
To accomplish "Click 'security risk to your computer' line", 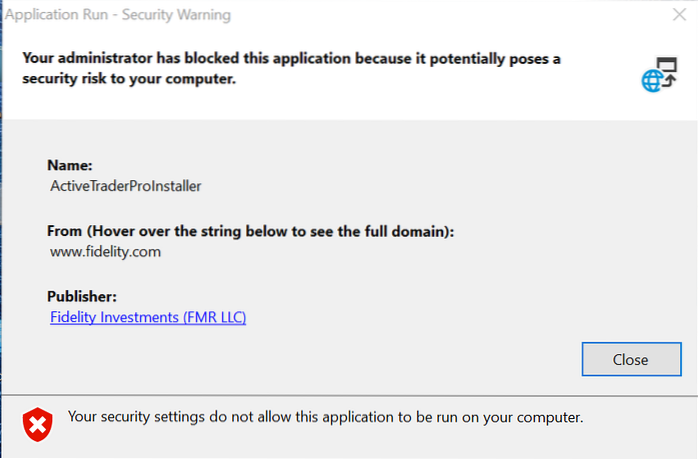I will [128, 79].
